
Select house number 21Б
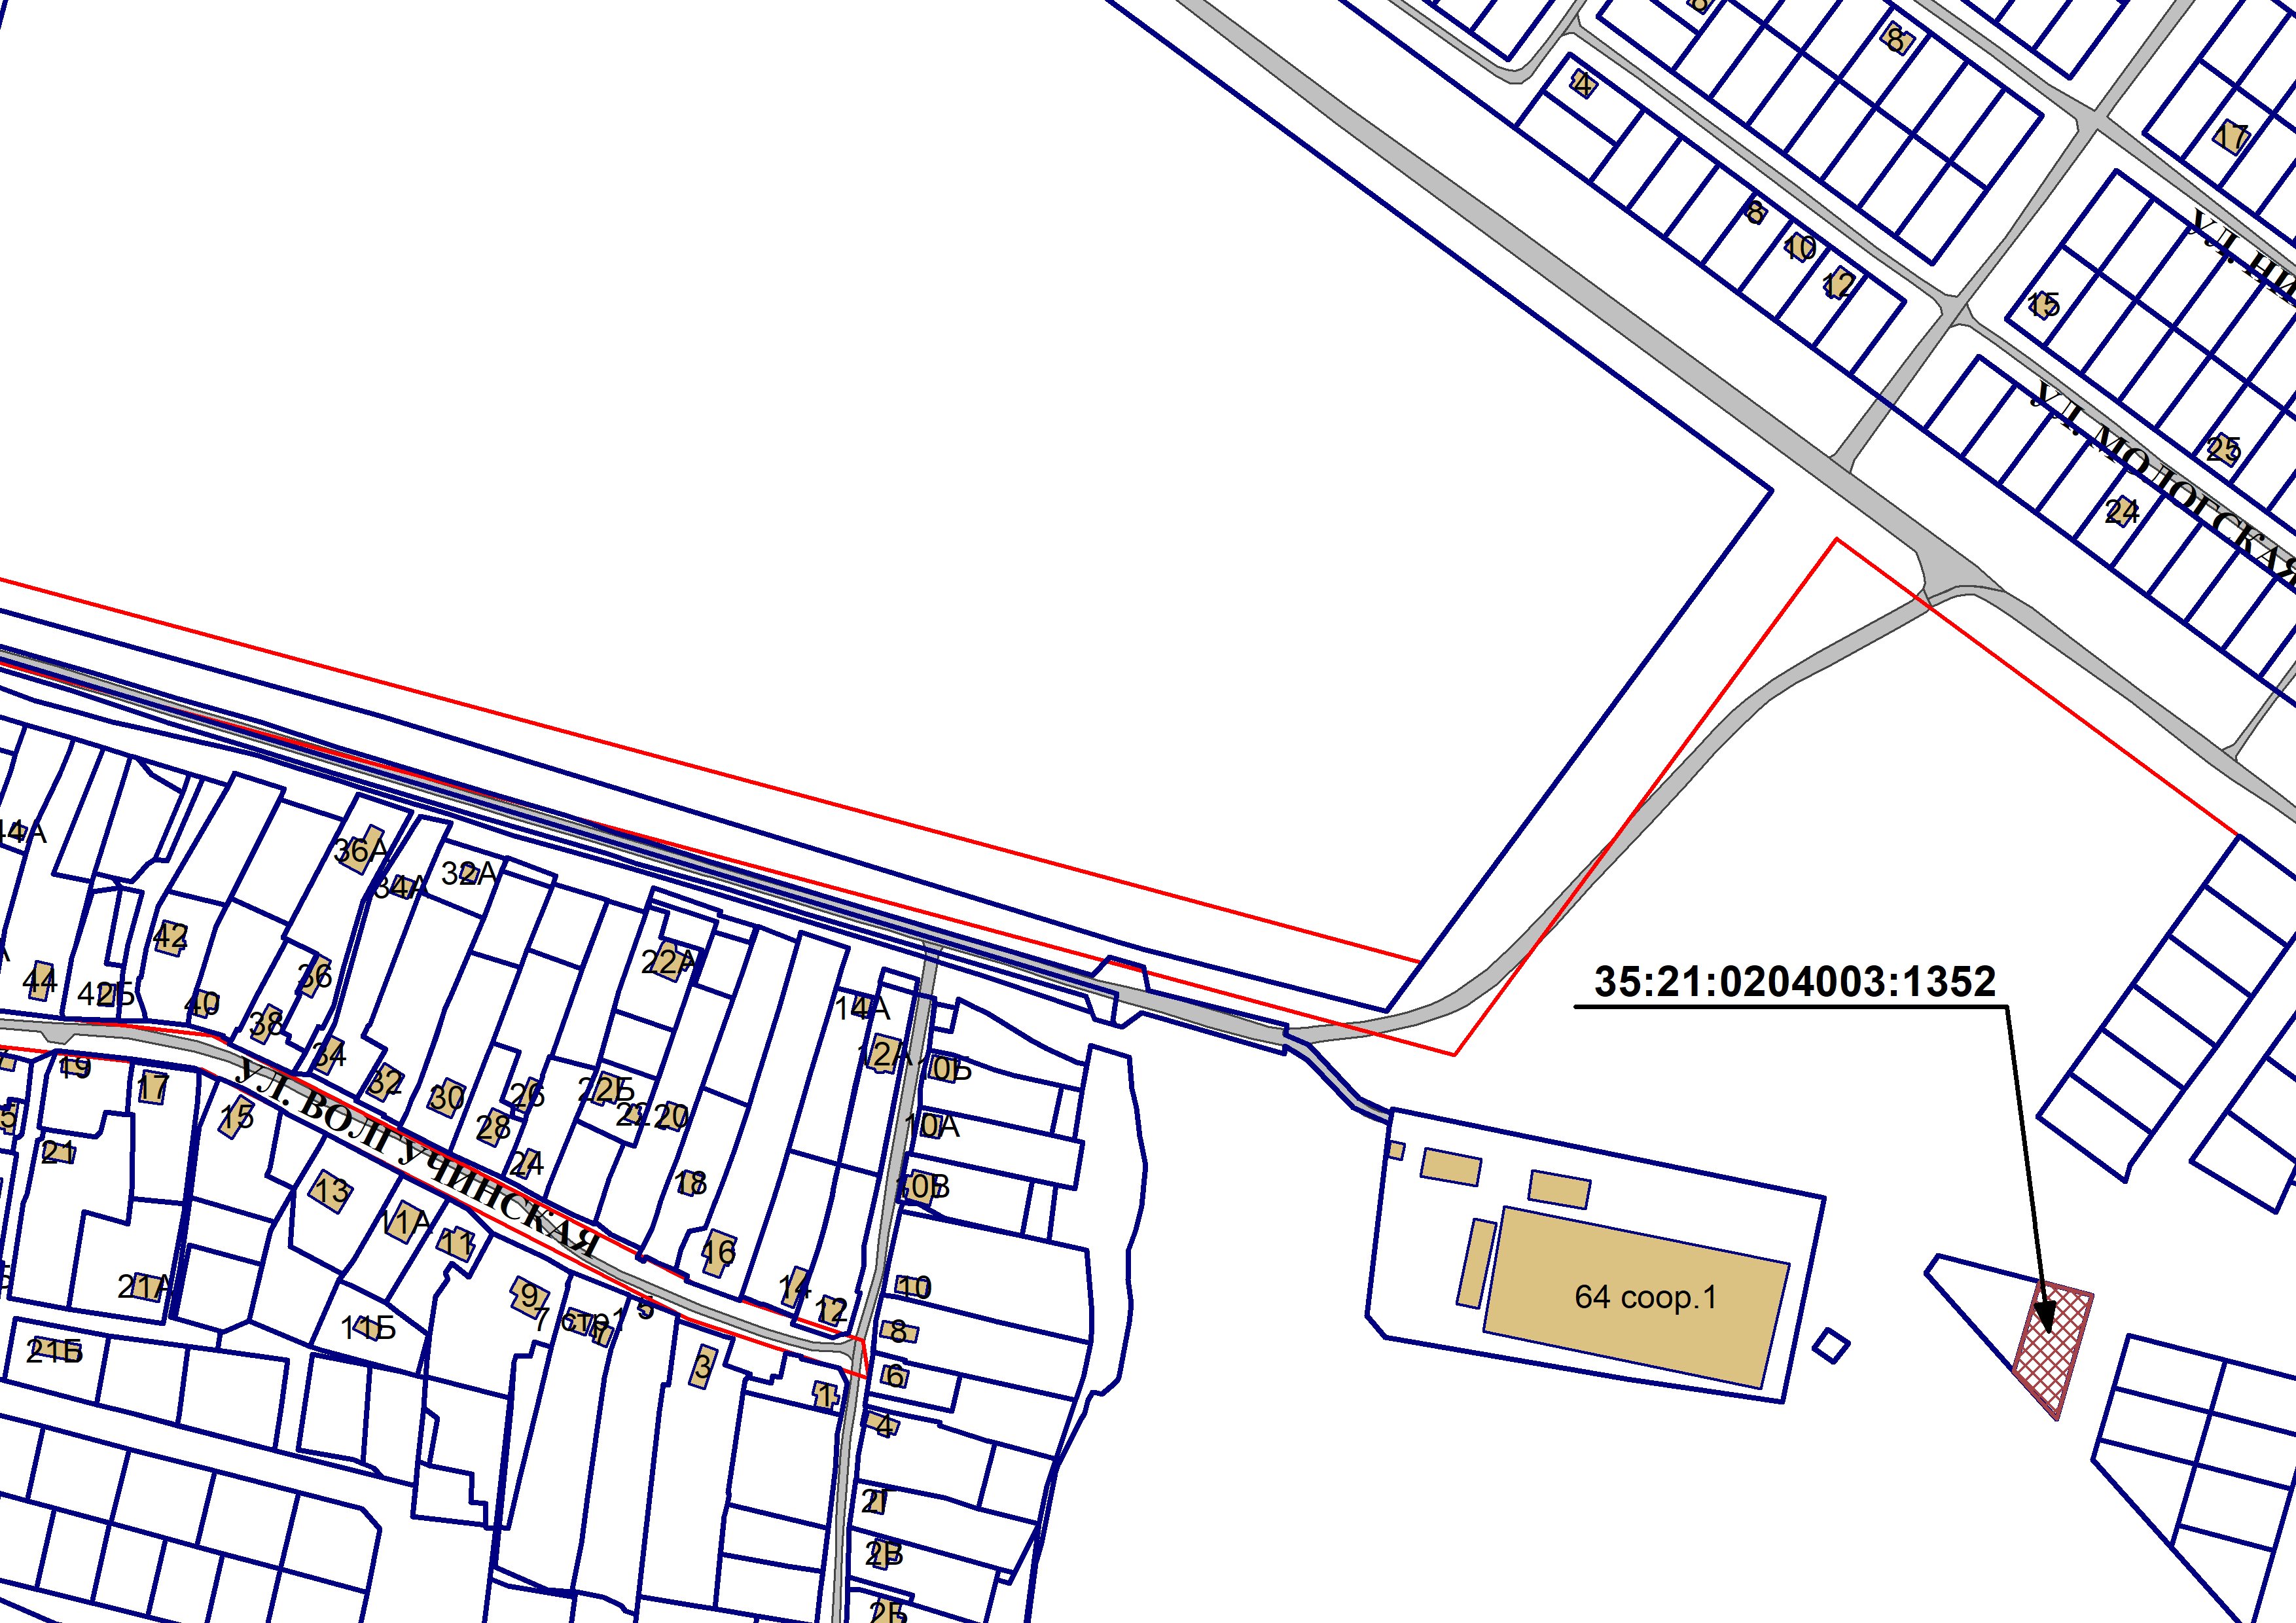[x=54, y=1353]
